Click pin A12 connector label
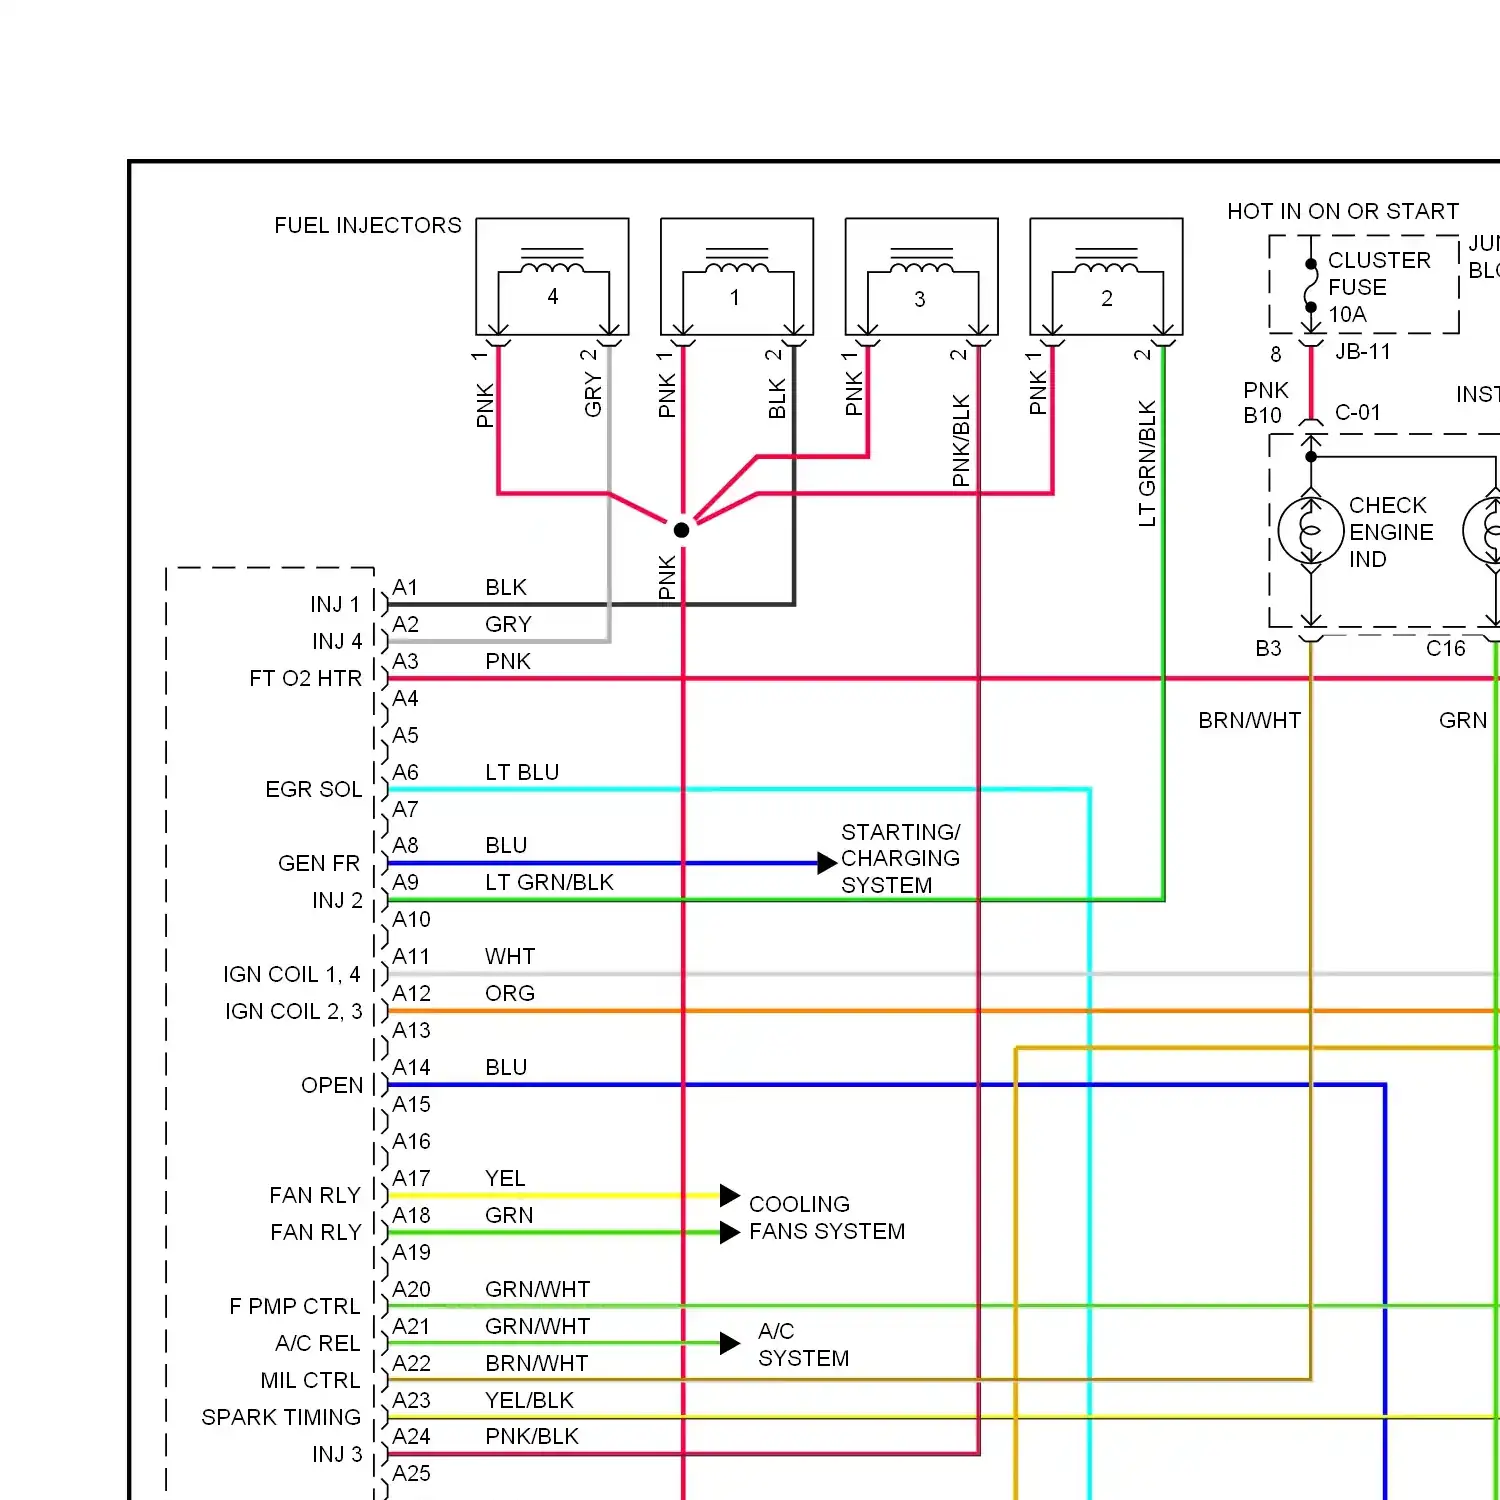1500x1500 pixels. pyautogui.click(x=411, y=993)
